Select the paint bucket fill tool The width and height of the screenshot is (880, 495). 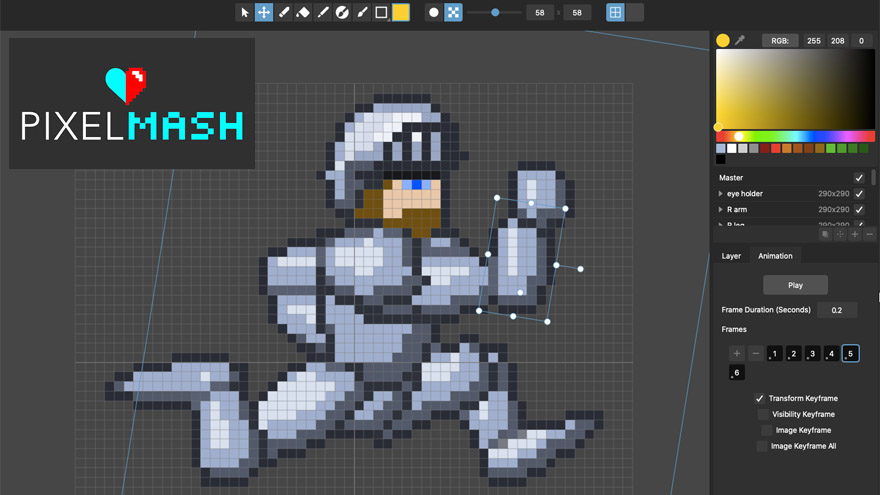pos(303,12)
